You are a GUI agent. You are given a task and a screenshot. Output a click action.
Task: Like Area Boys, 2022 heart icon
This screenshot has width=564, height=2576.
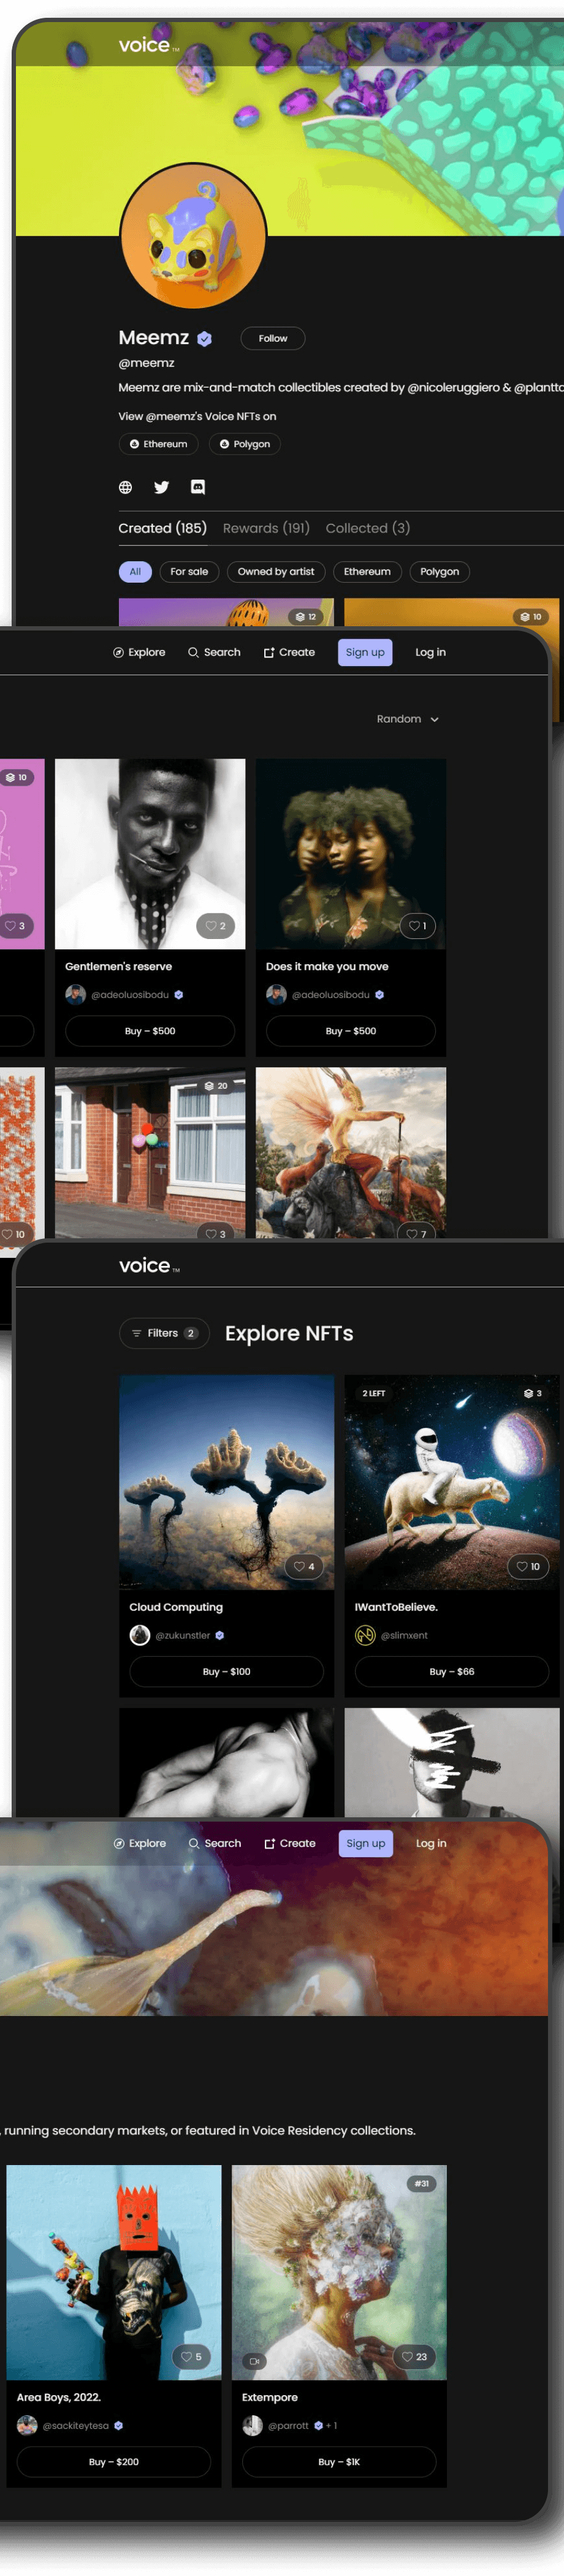tap(191, 2357)
